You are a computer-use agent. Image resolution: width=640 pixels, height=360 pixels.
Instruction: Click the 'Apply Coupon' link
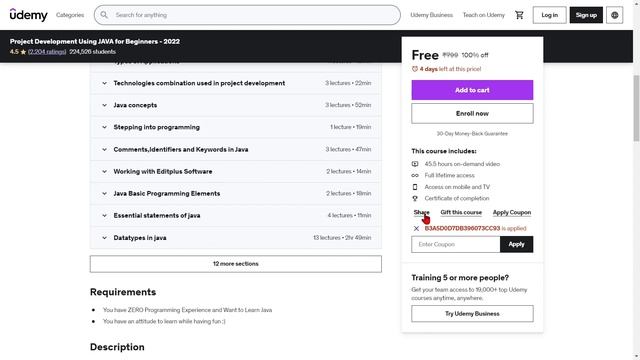[x=512, y=212]
